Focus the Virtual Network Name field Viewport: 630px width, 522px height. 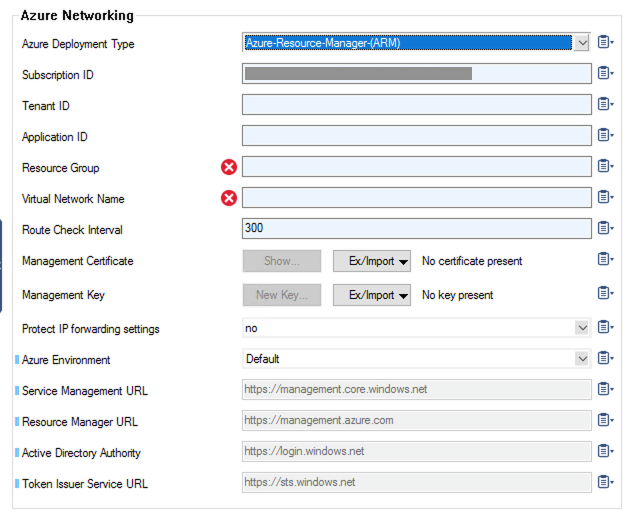417,197
